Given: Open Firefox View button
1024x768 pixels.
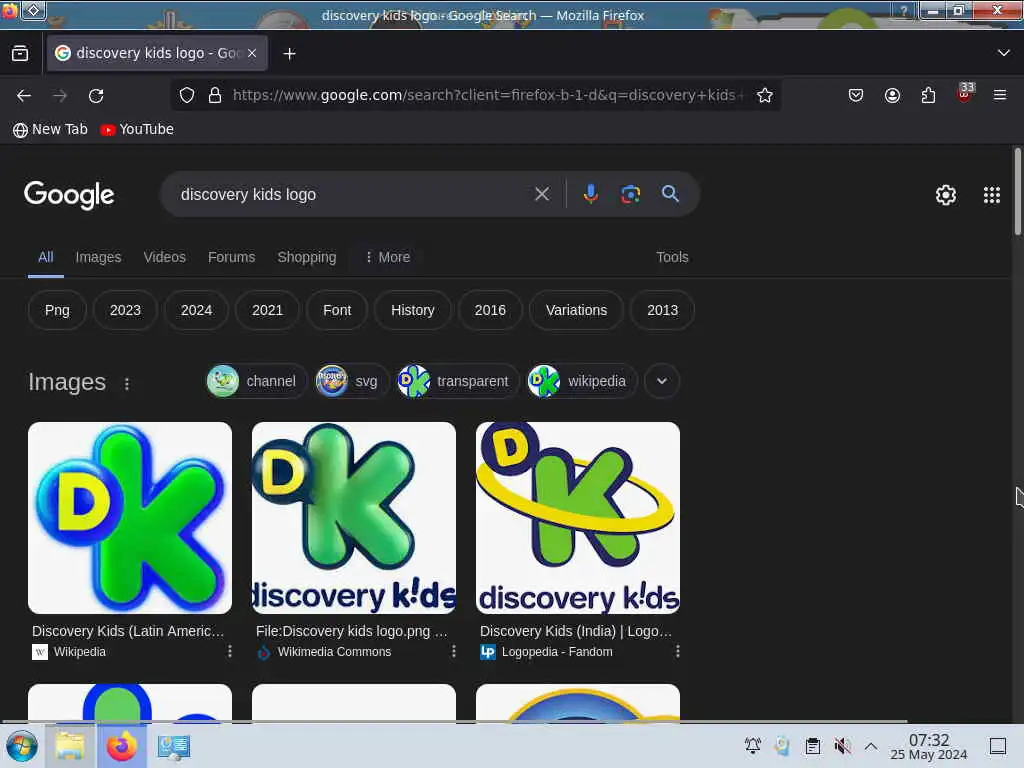Looking at the screenshot, I should (x=20, y=53).
